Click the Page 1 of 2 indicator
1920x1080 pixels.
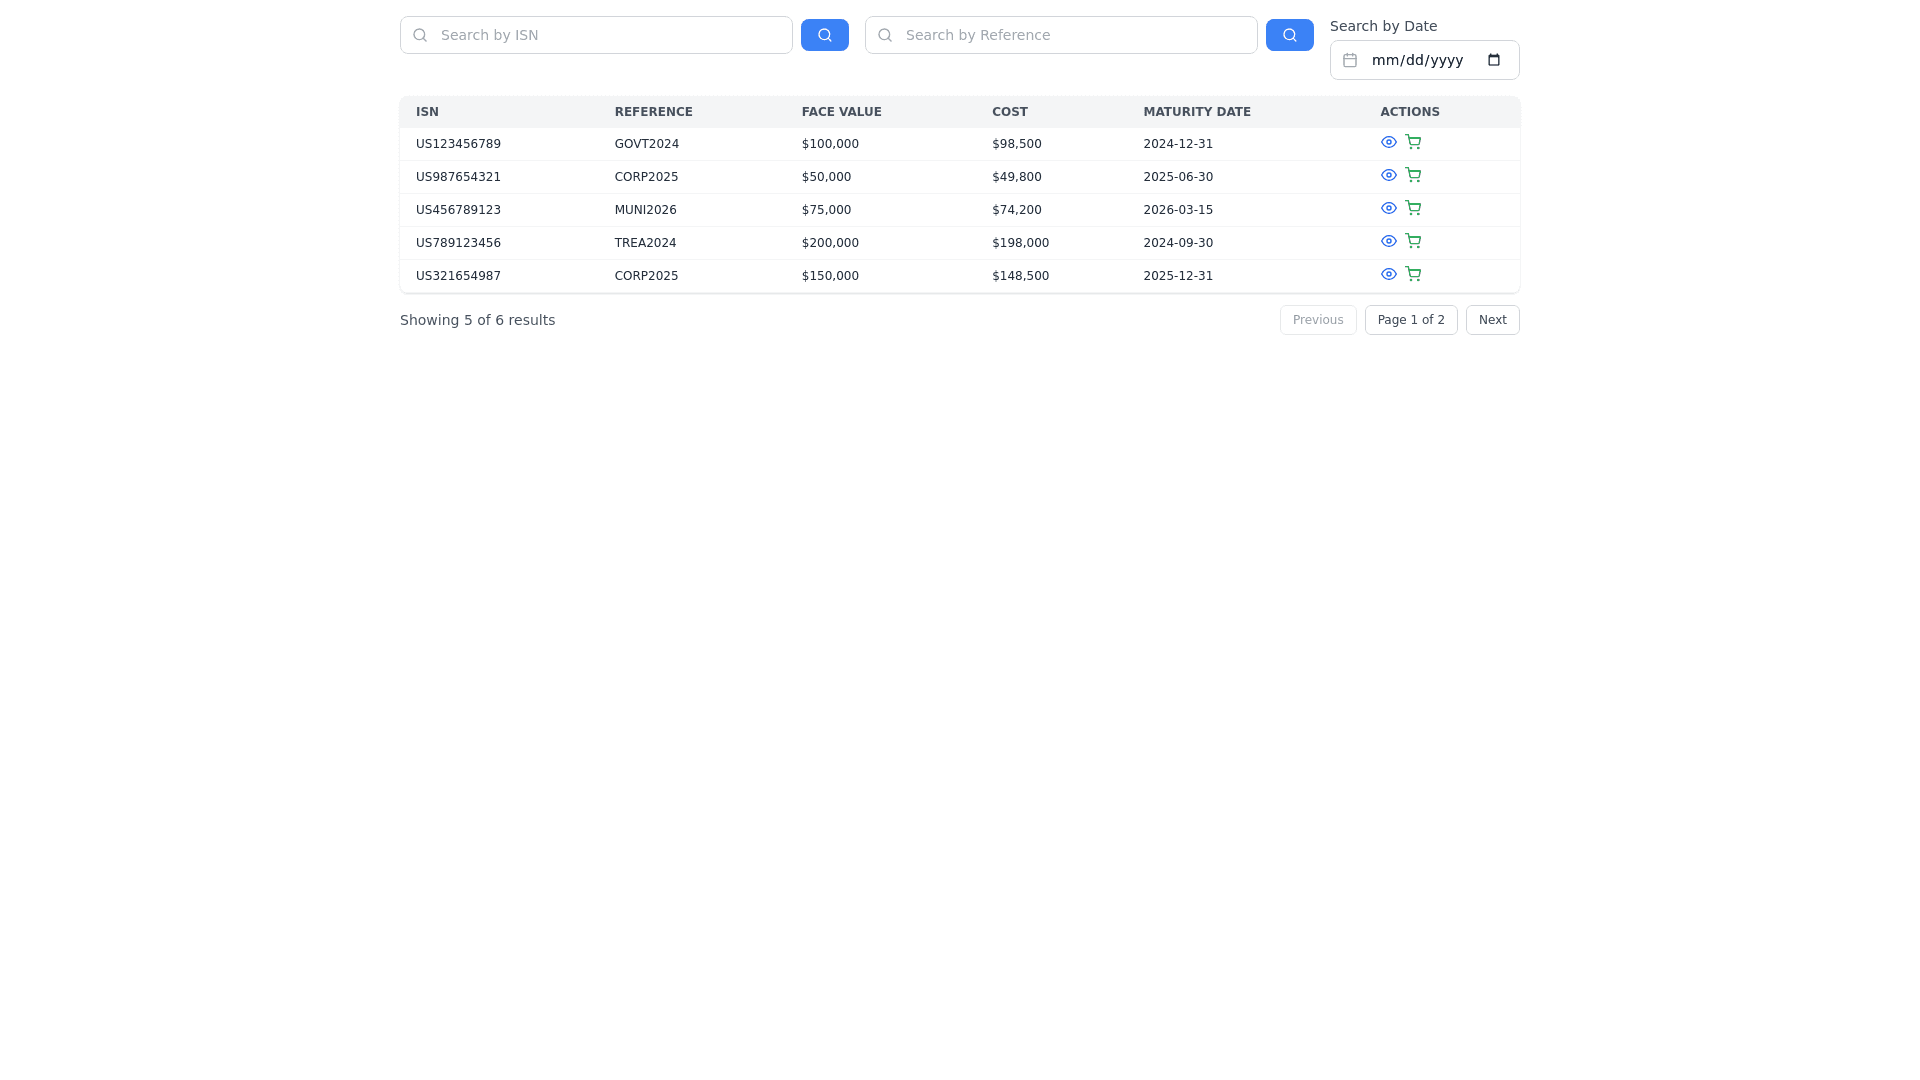point(1410,320)
